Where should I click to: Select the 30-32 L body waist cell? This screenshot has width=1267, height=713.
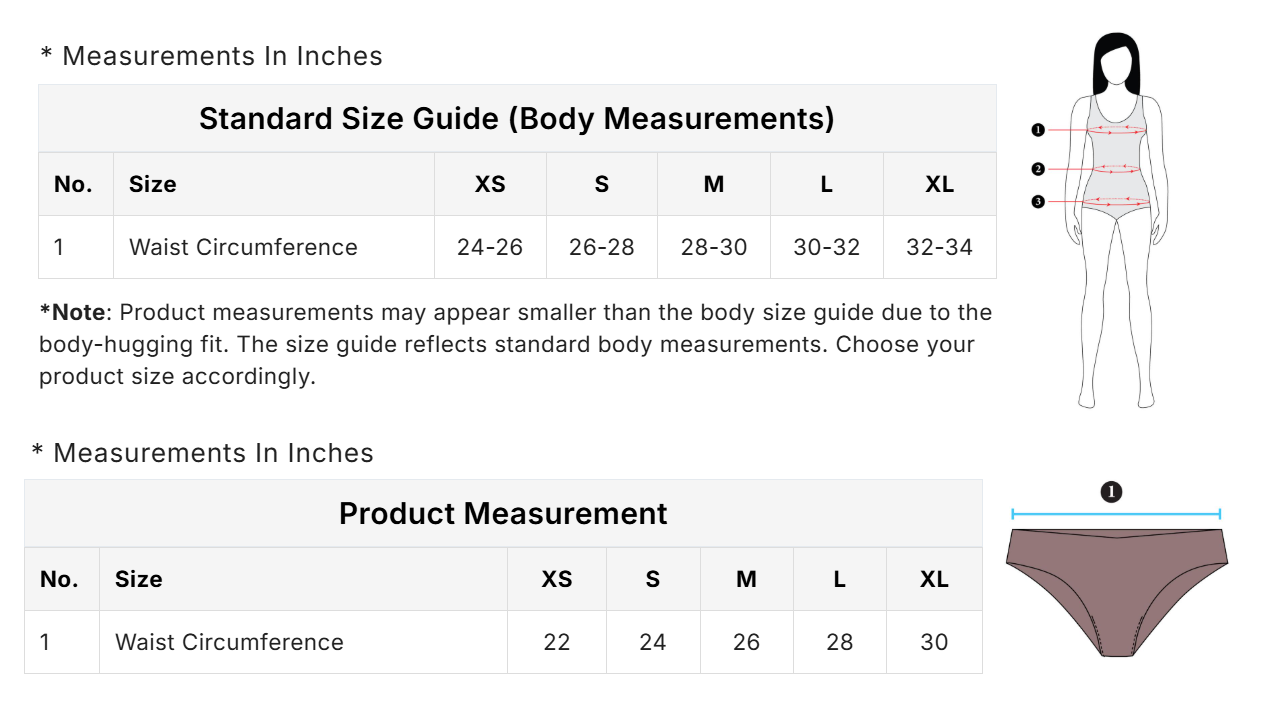[x=827, y=247]
